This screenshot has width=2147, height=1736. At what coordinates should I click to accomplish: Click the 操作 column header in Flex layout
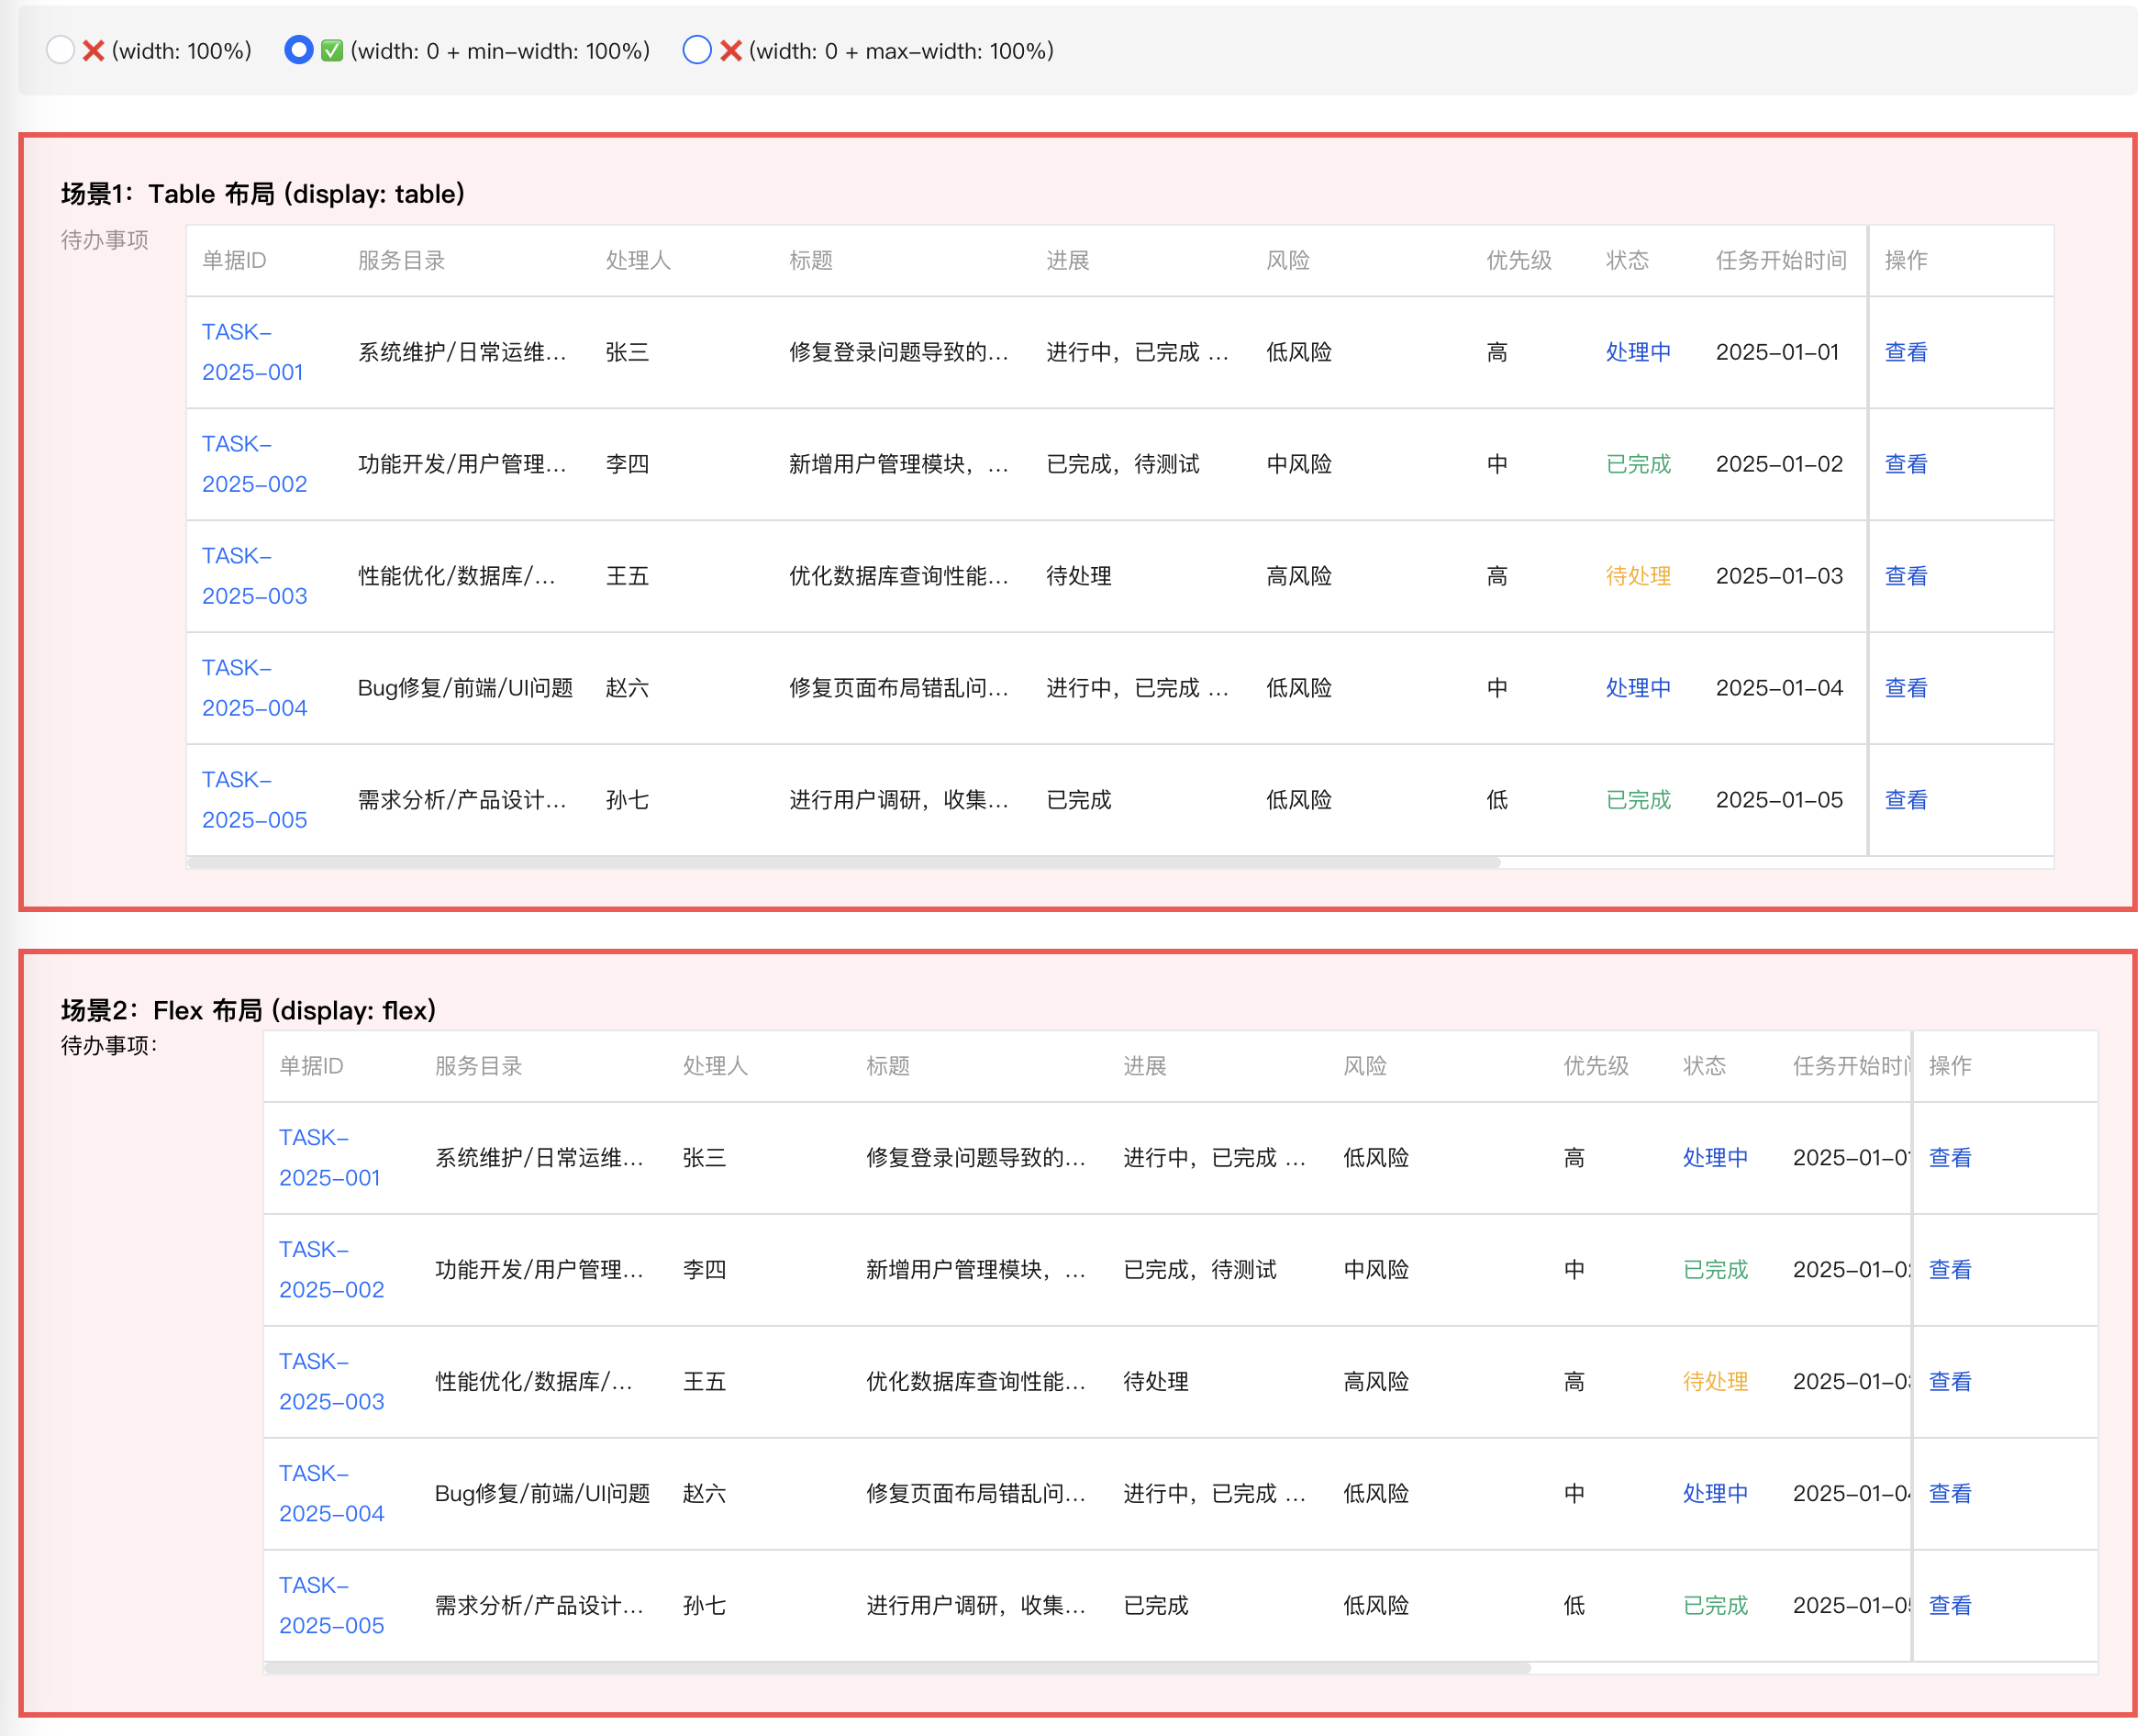[1949, 1066]
